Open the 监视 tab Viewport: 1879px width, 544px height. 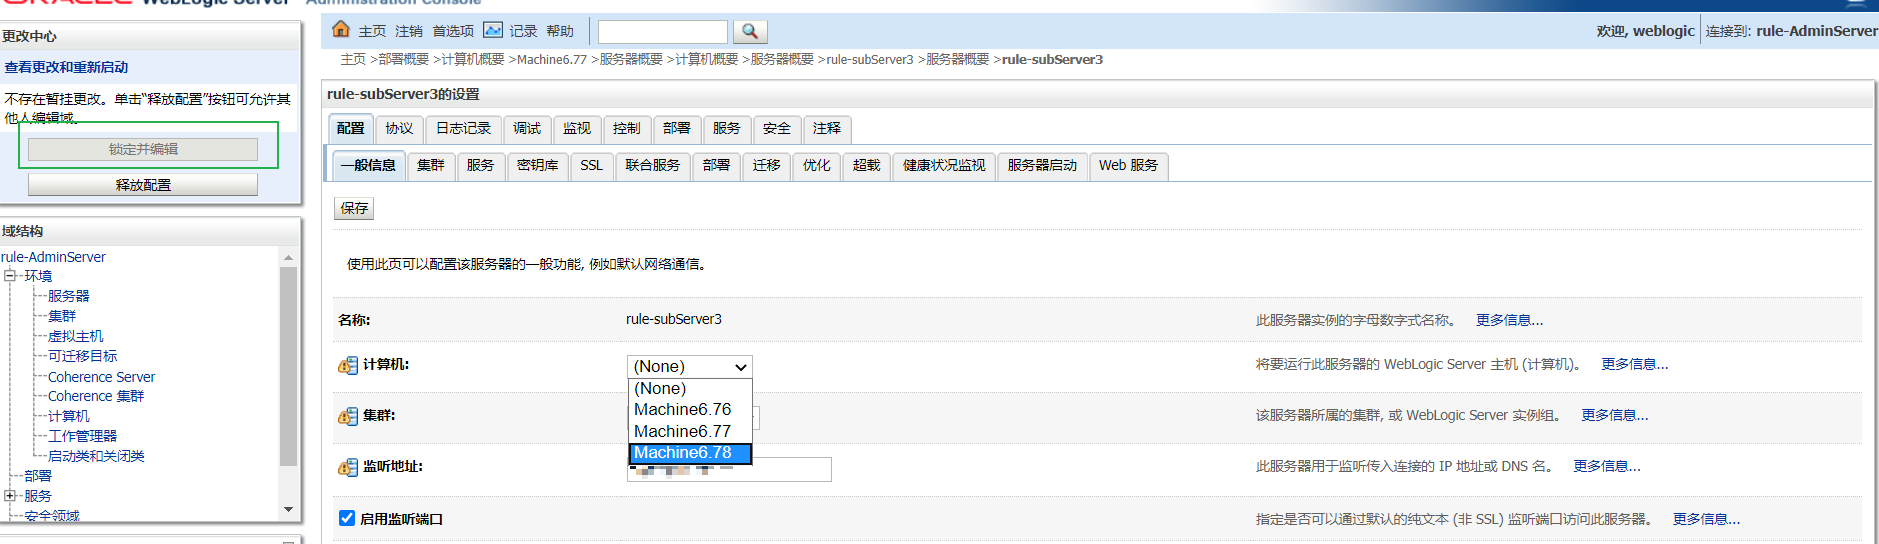click(577, 128)
